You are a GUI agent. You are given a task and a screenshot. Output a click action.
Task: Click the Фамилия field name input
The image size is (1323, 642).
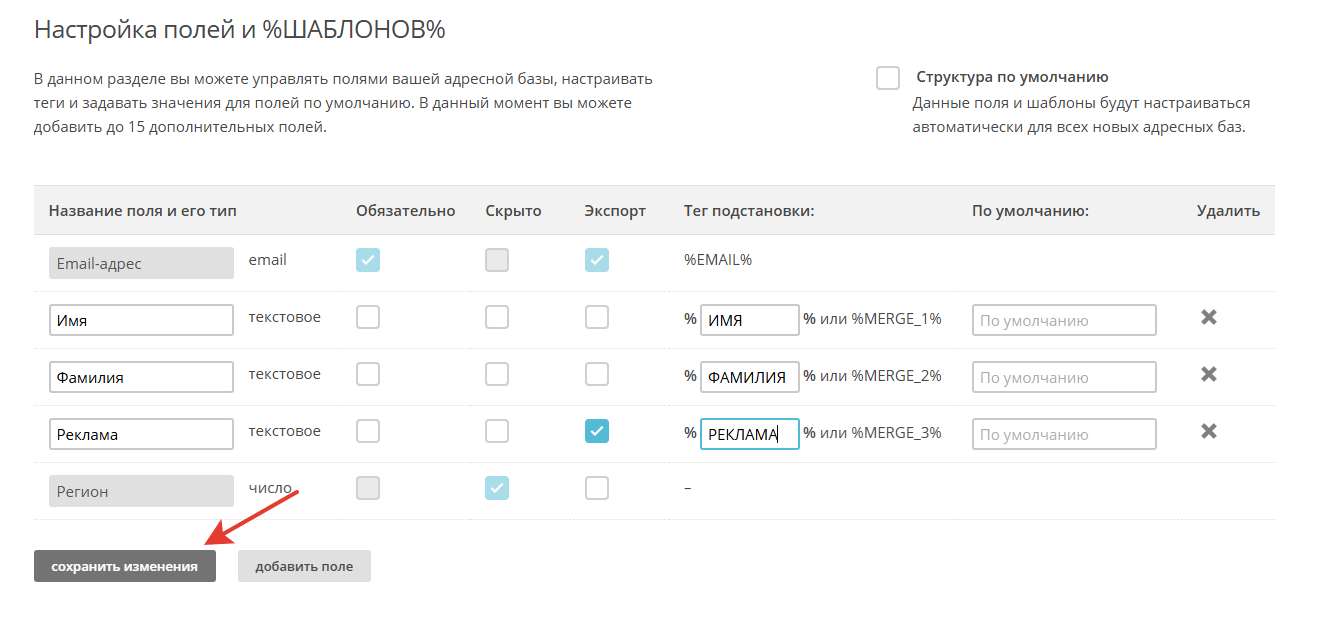[x=141, y=377]
